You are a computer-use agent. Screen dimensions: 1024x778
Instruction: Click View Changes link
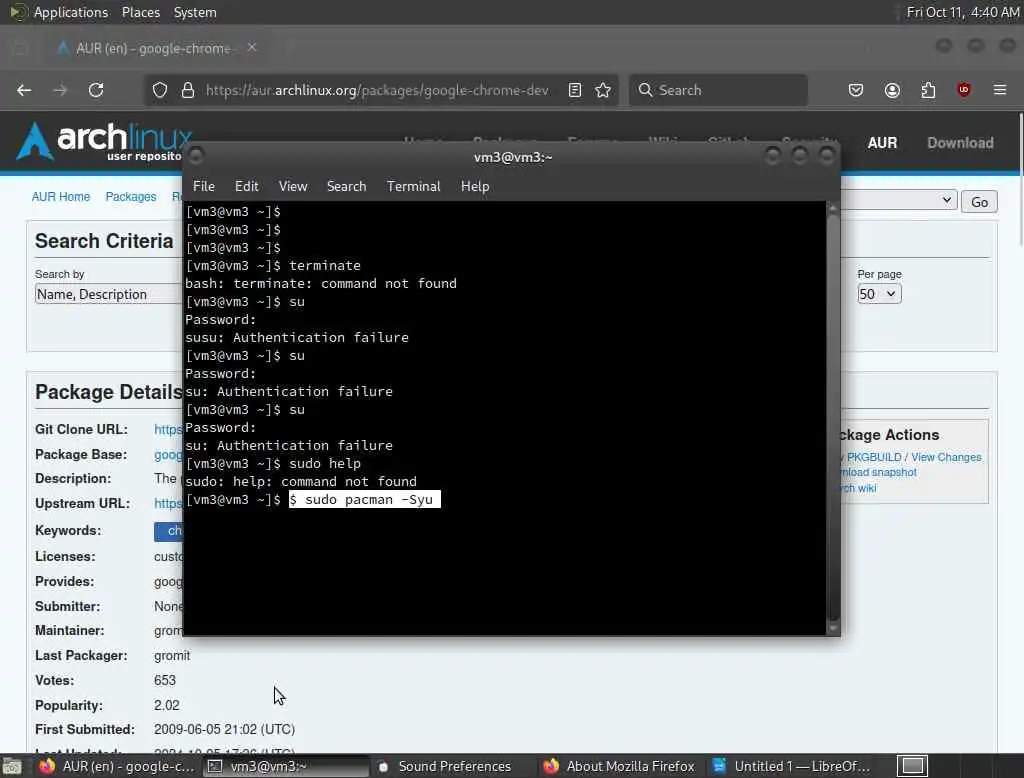pos(946,457)
